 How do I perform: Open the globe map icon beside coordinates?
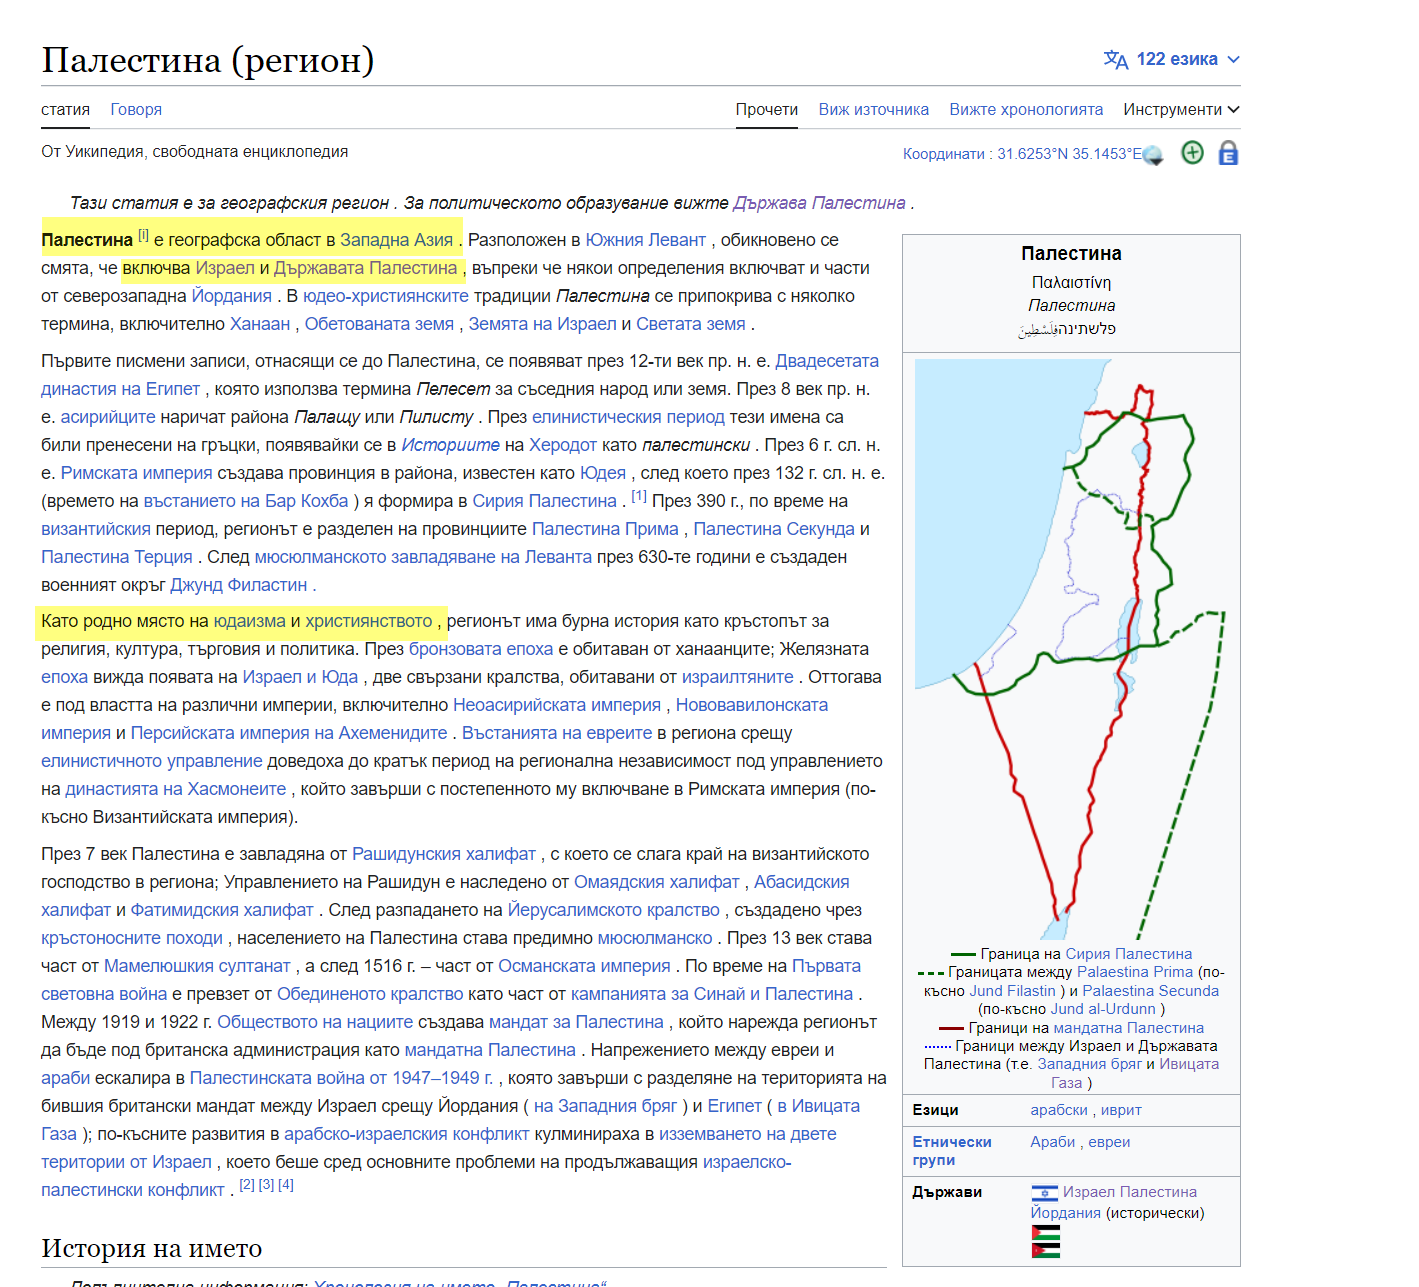pyautogui.click(x=1153, y=155)
